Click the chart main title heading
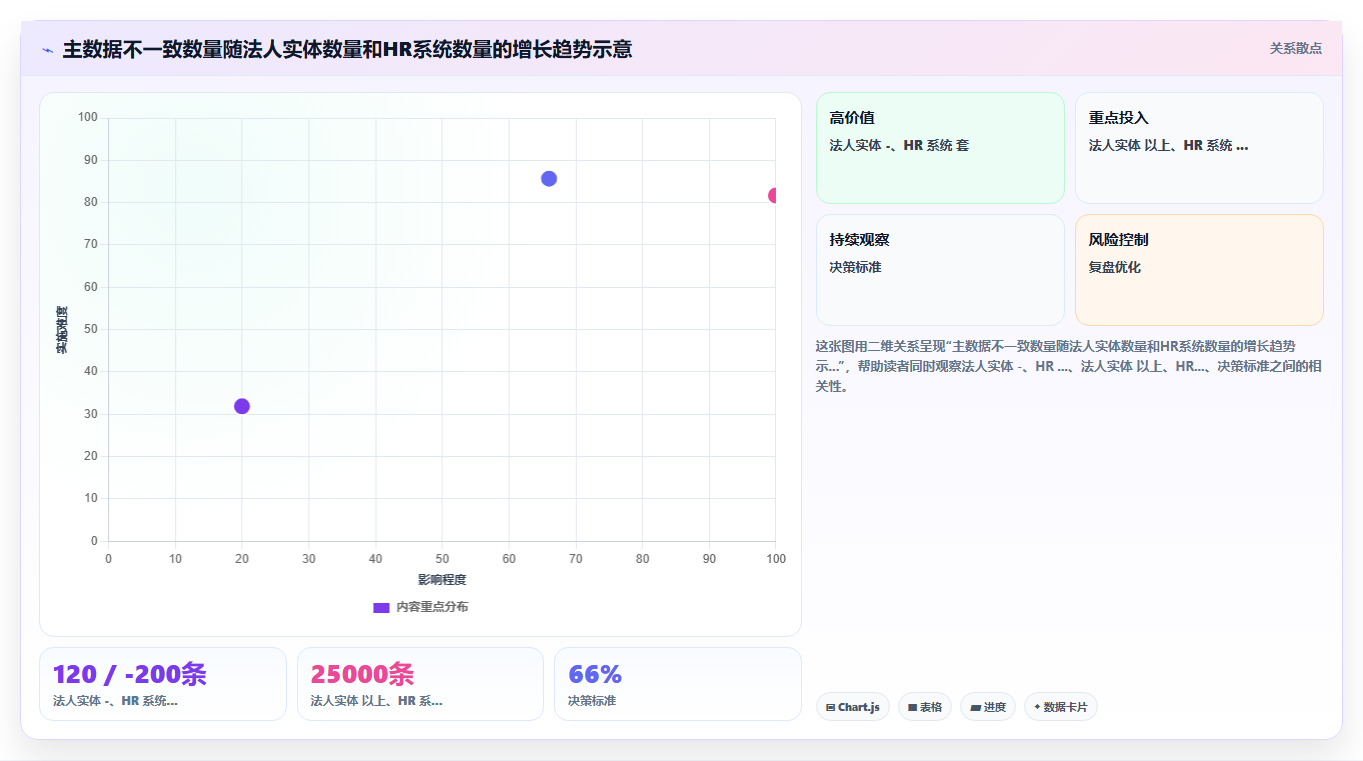1363x761 pixels. pyautogui.click(x=347, y=49)
